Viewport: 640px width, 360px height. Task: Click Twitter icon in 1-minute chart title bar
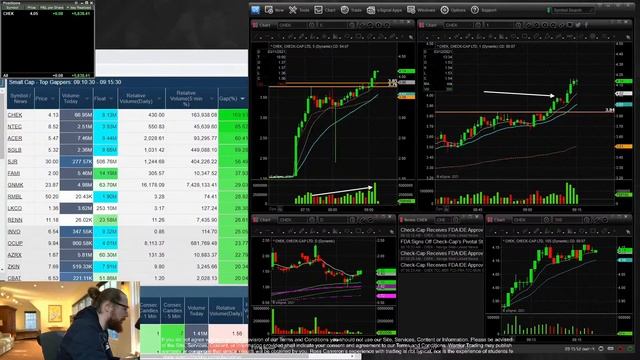(578, 25)
